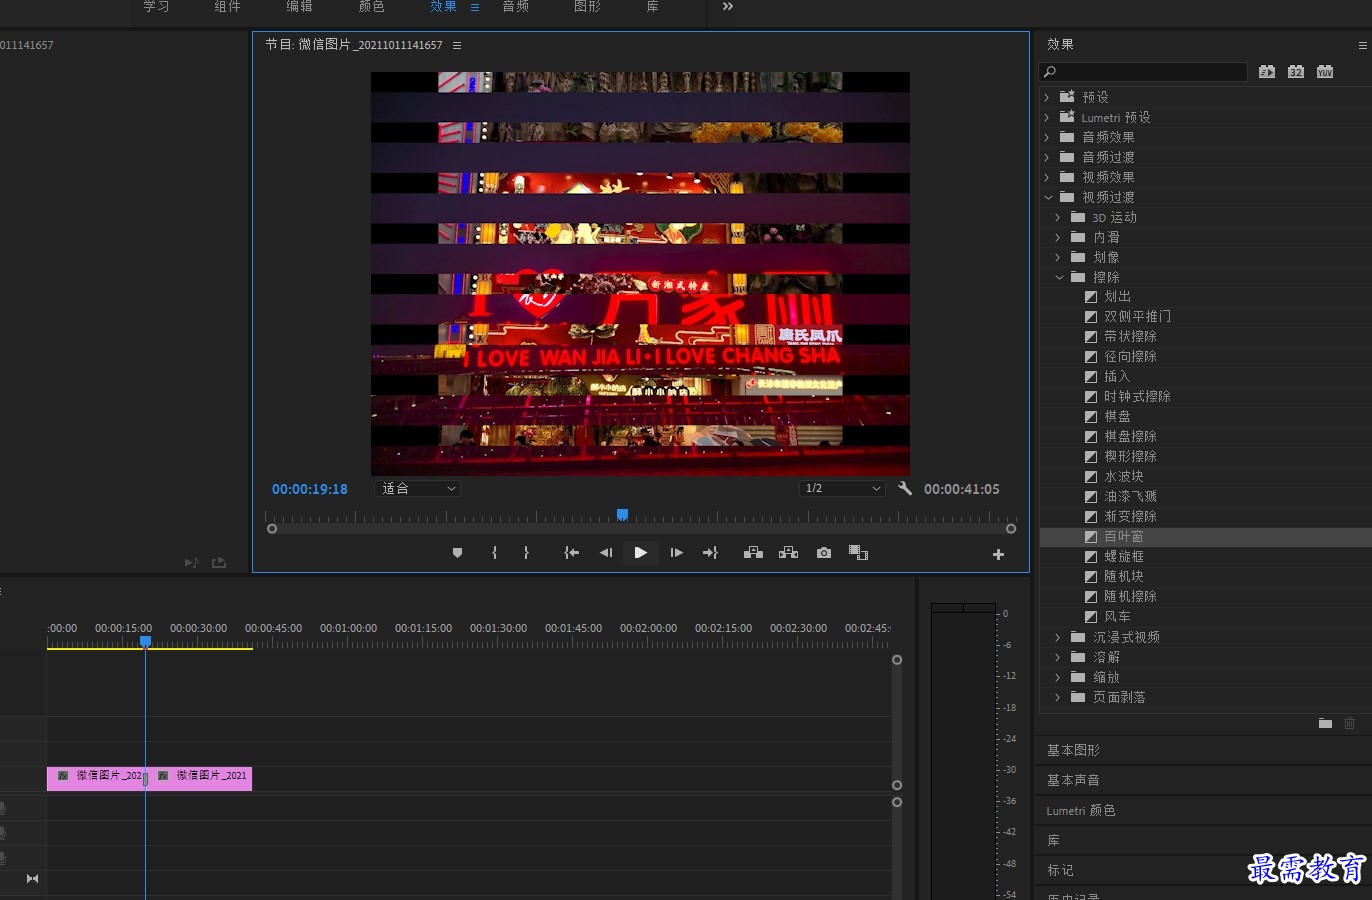Open comparison view button

click(858, 553)
